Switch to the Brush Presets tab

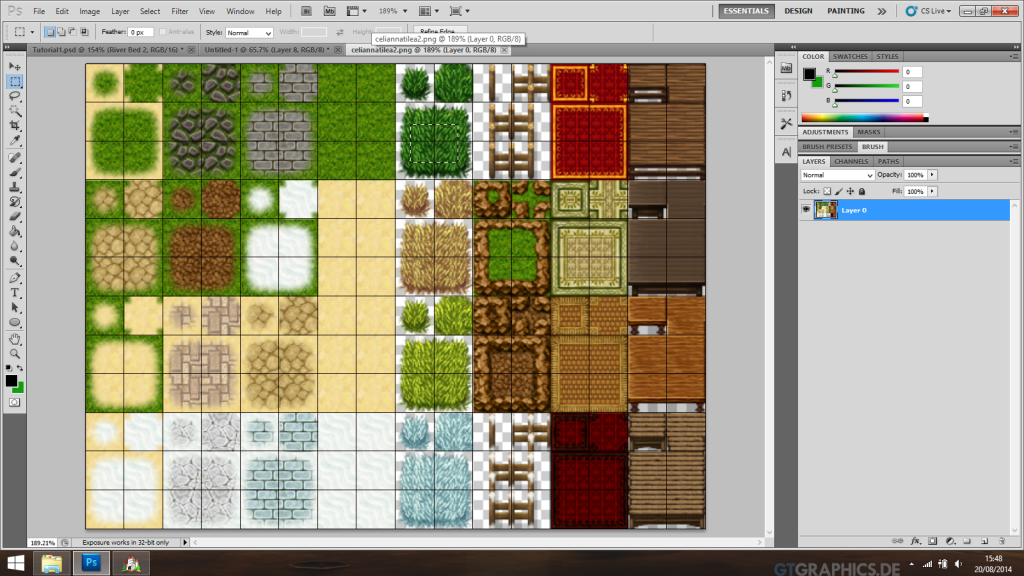coord(827,147)
